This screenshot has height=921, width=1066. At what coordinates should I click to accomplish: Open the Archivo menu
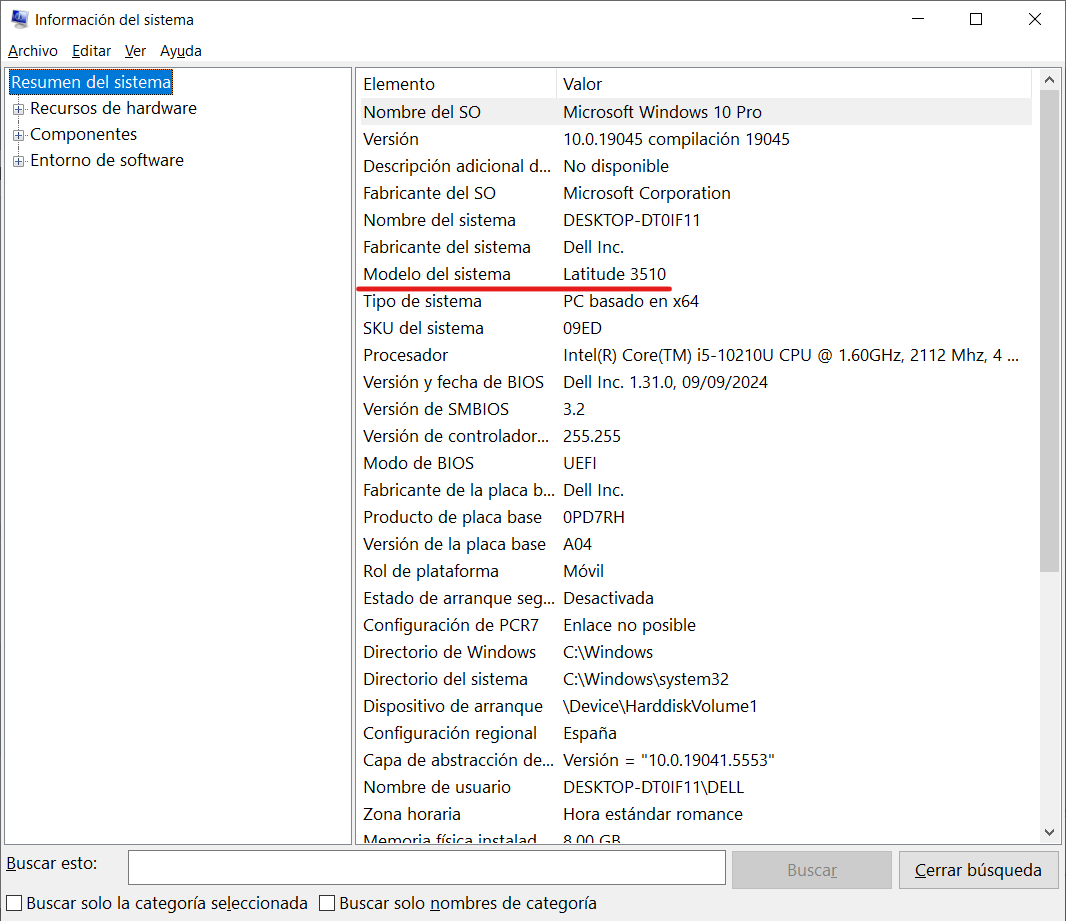(33, 51)
